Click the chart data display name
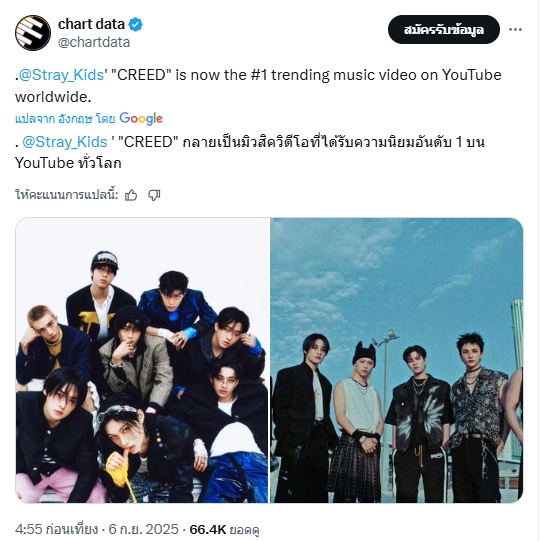The width and height of the screenshot is (541, 541). click(91, 24)
